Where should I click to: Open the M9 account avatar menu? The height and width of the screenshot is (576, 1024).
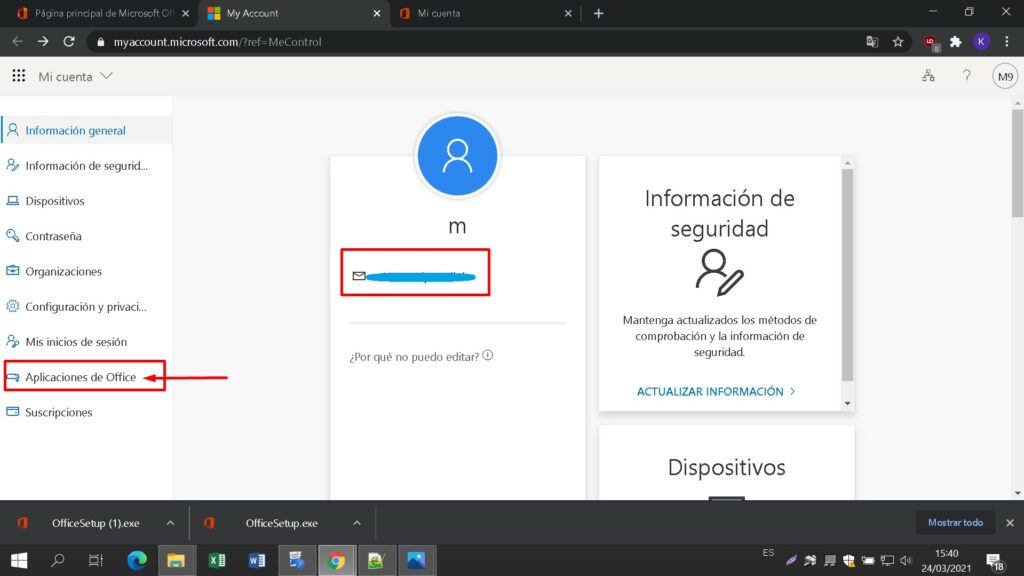pyautogui.click(x=1004, y=76)
